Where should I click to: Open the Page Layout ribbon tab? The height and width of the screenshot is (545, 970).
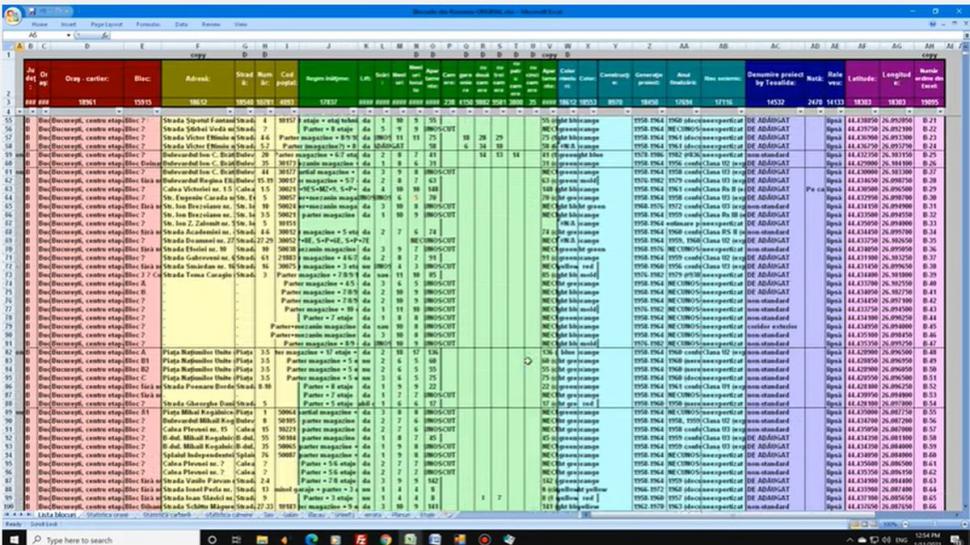(106, 24)
